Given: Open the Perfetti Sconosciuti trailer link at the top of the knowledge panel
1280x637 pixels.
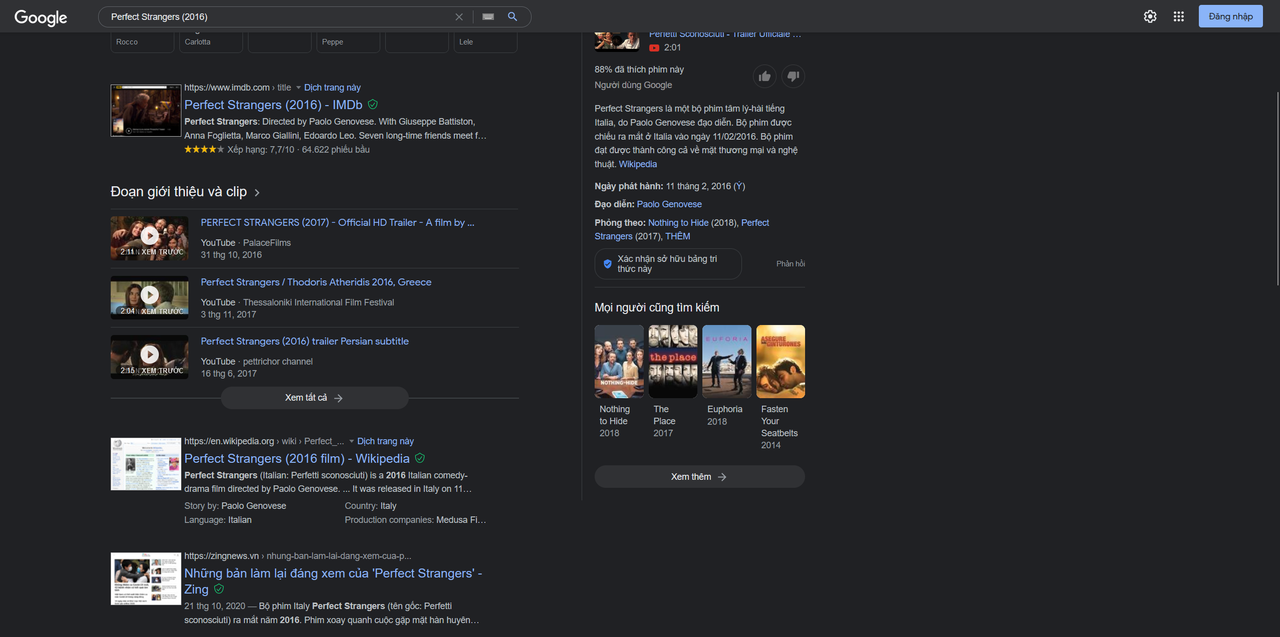Looking at the screenshot, I should (725, 35).
